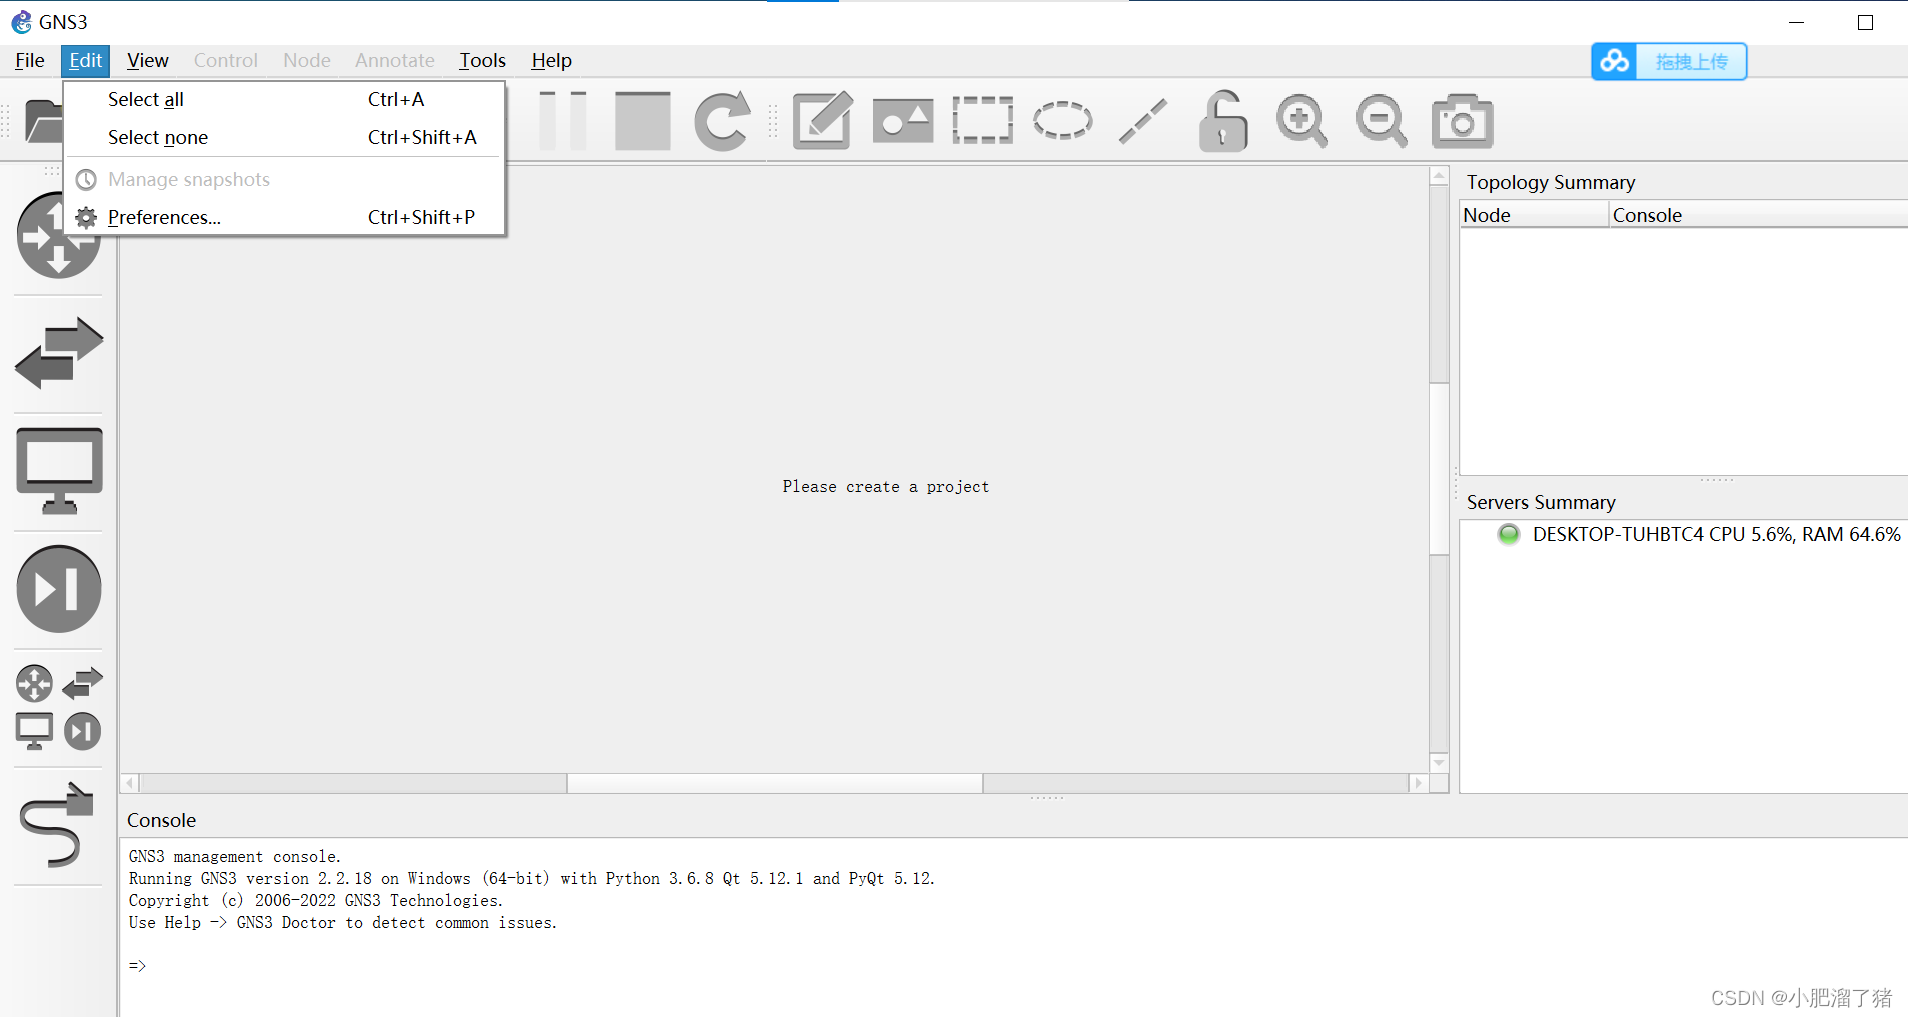1908x1017 pixels.
Task: Close the open Edit menu
Action: (x=85, y=60)
